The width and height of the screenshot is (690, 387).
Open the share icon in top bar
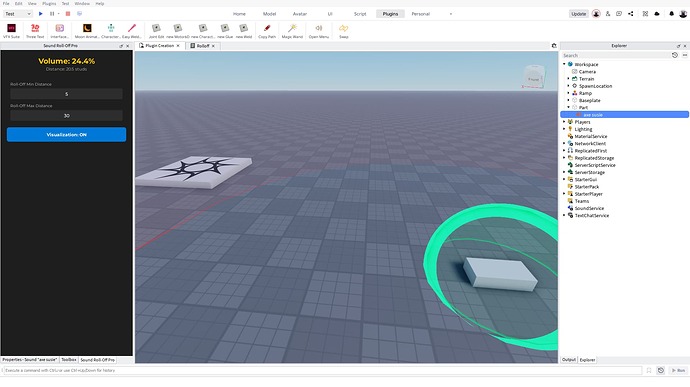click(631, 14)
